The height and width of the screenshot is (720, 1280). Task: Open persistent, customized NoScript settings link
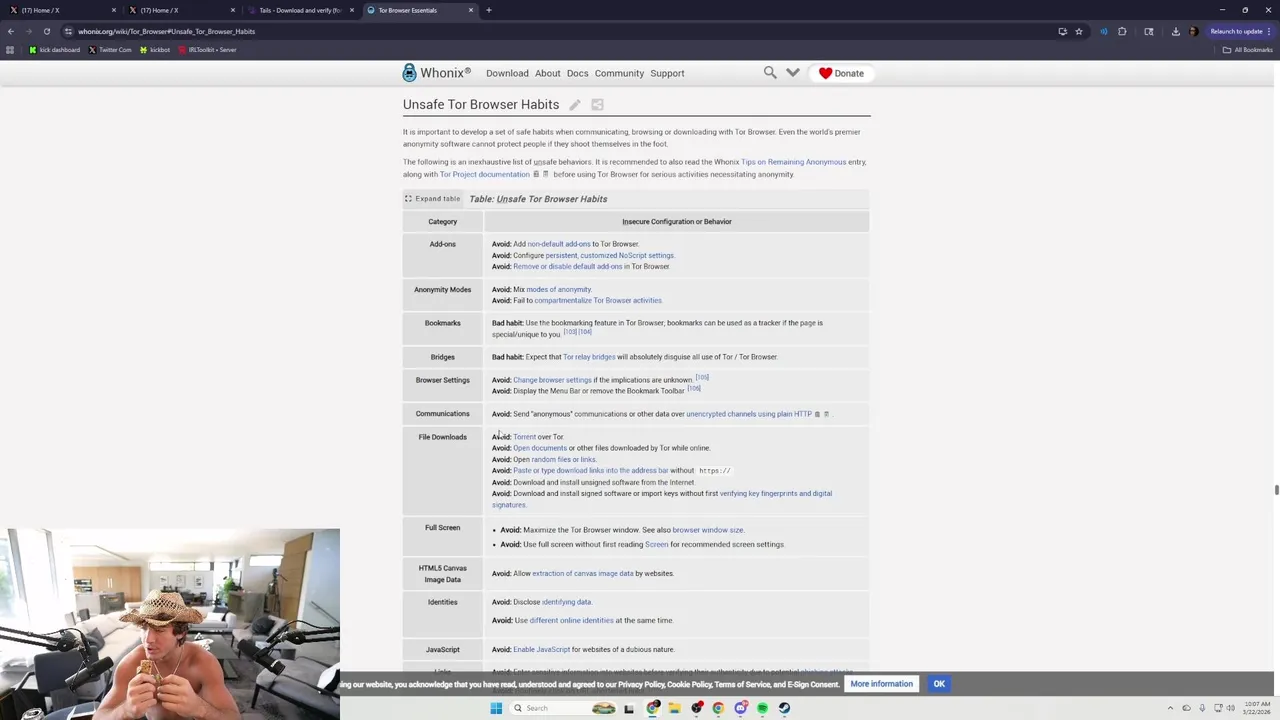point(610,255)
